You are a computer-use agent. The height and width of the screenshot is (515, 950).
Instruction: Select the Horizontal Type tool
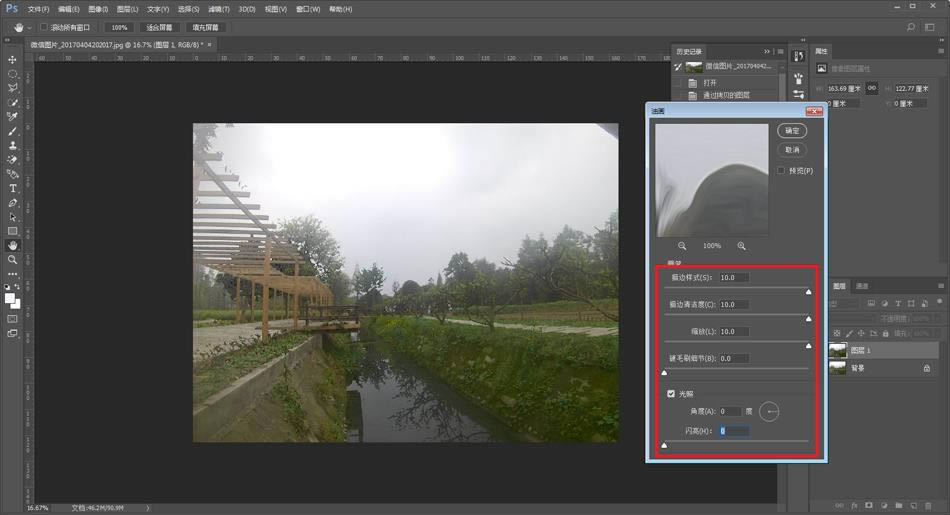pos(13,188)
